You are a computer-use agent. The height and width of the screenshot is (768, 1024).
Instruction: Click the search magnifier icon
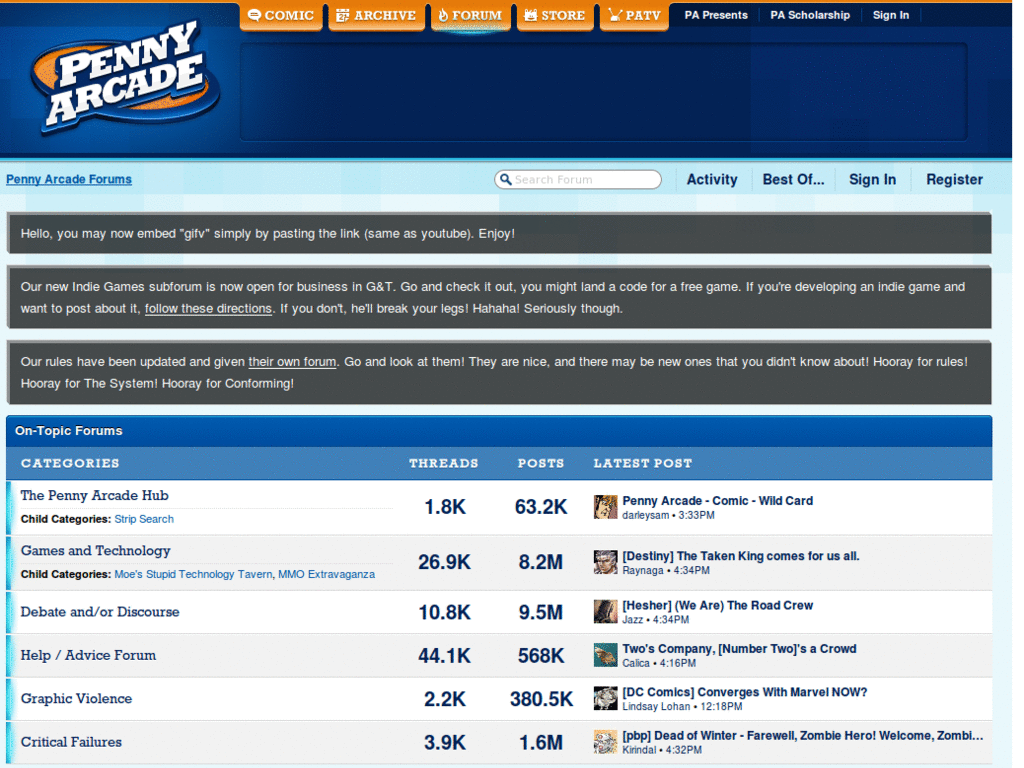(x=506, y=179)
